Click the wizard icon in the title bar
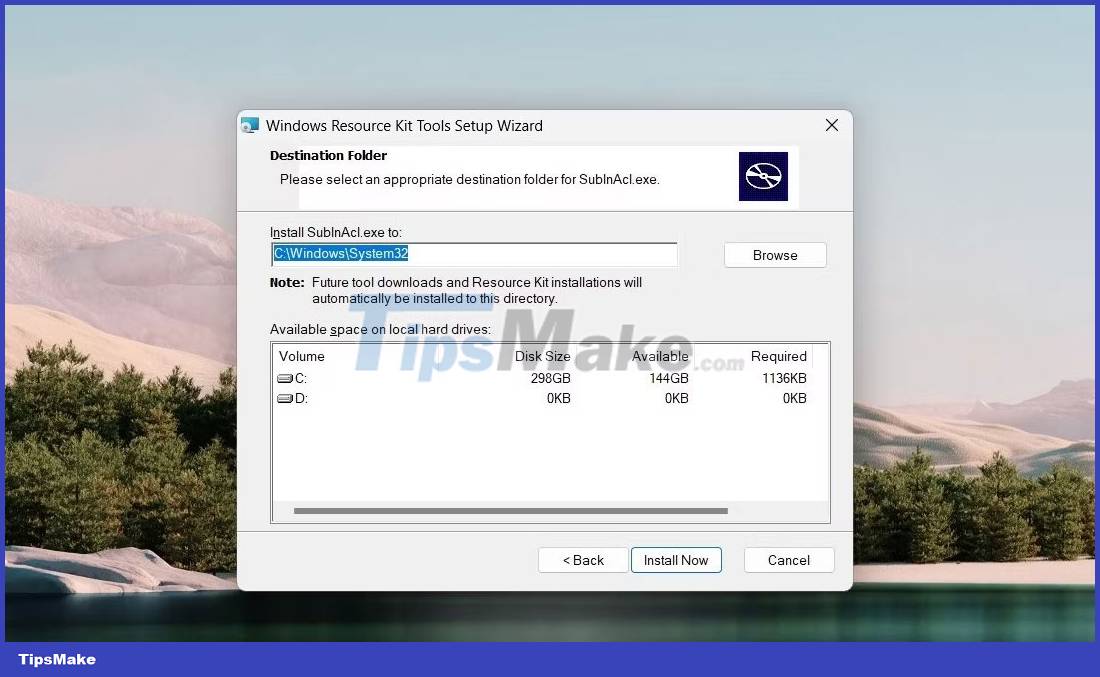1100x677 pixels. [x=249, y=125]
